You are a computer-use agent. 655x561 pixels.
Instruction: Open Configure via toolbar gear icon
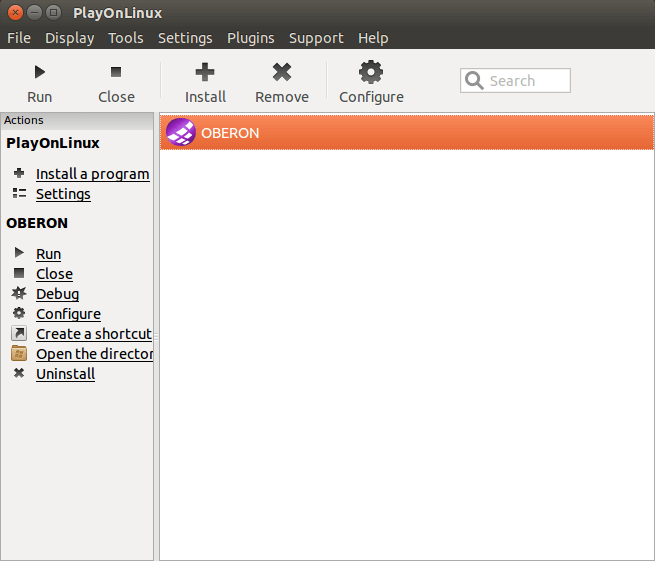tap(371, 72)
